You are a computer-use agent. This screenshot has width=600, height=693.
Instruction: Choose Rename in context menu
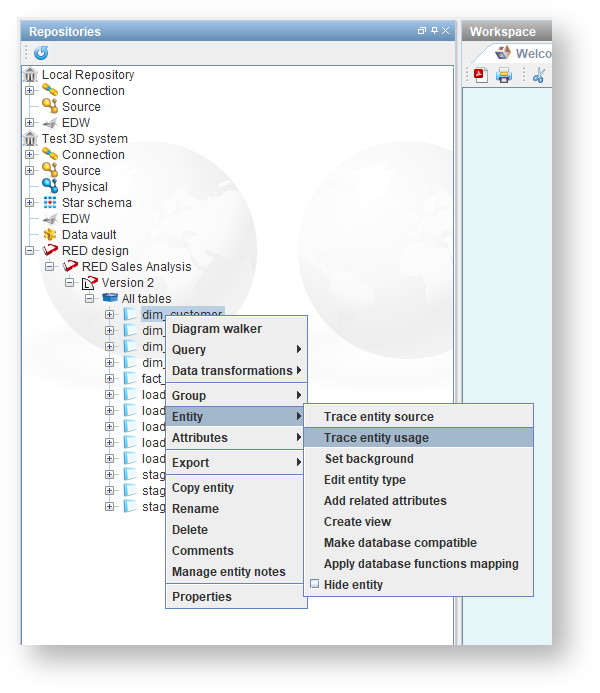pos(236,509)
